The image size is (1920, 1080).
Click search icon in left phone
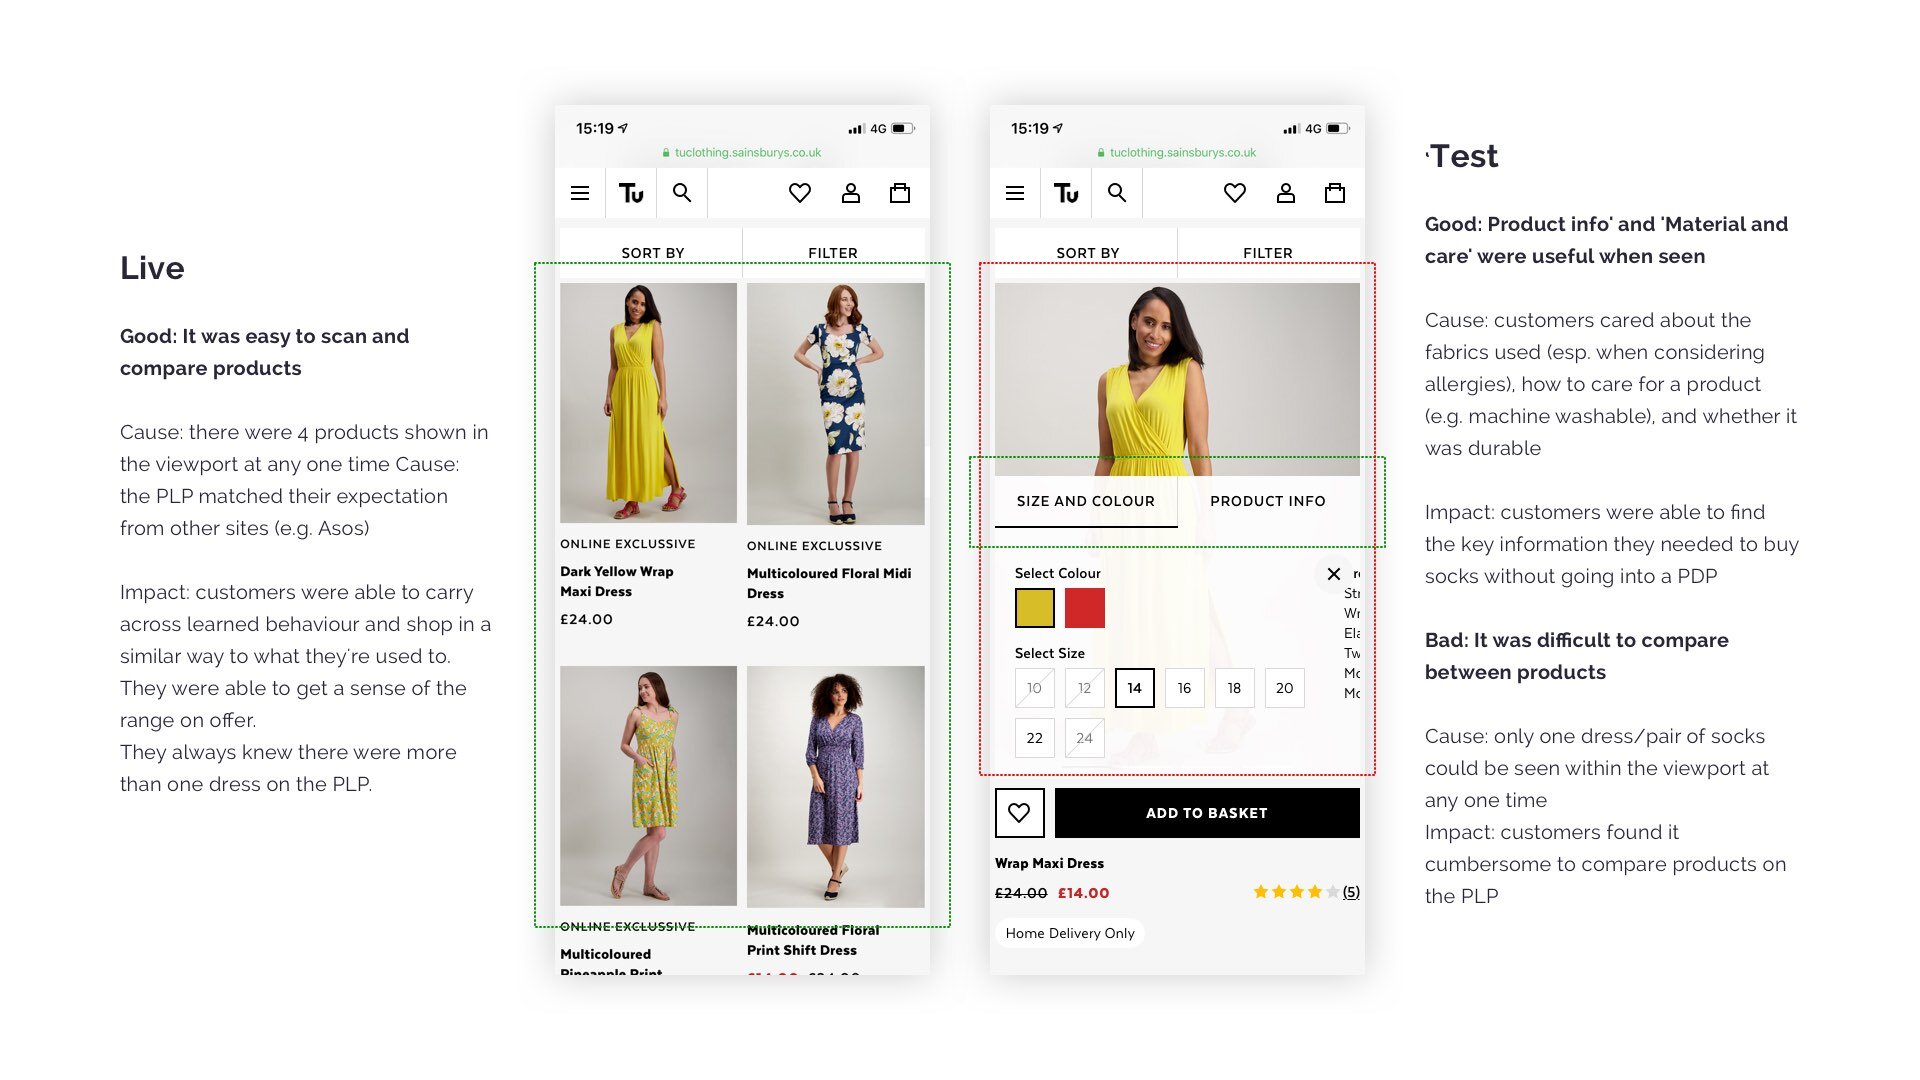pyautogui.click(x=682, y=193)
